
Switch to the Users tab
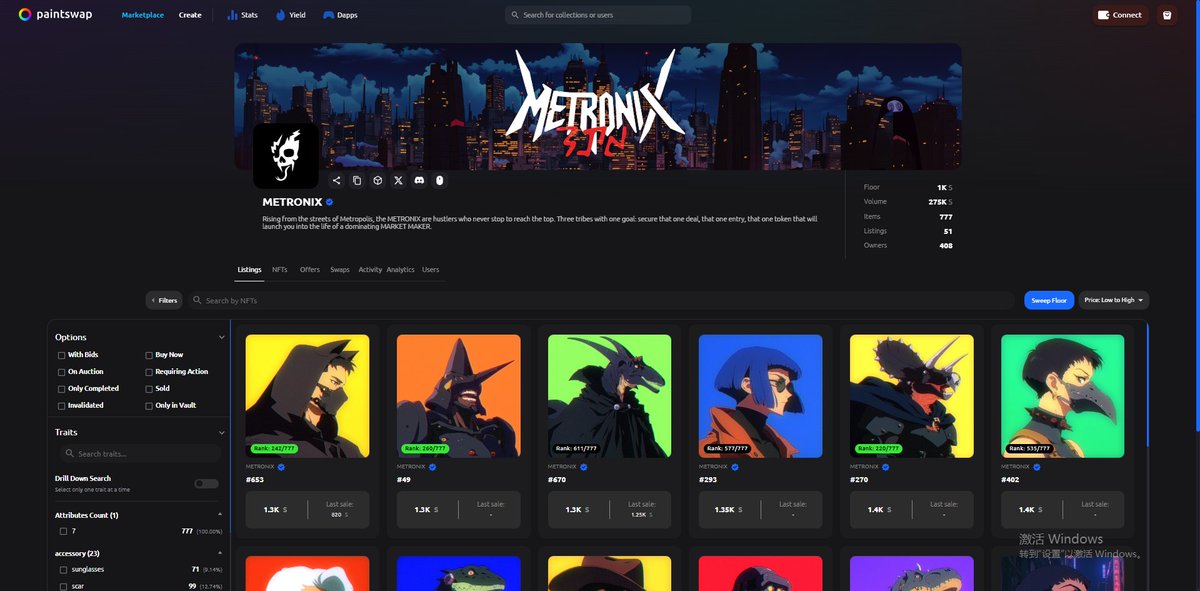430,270
